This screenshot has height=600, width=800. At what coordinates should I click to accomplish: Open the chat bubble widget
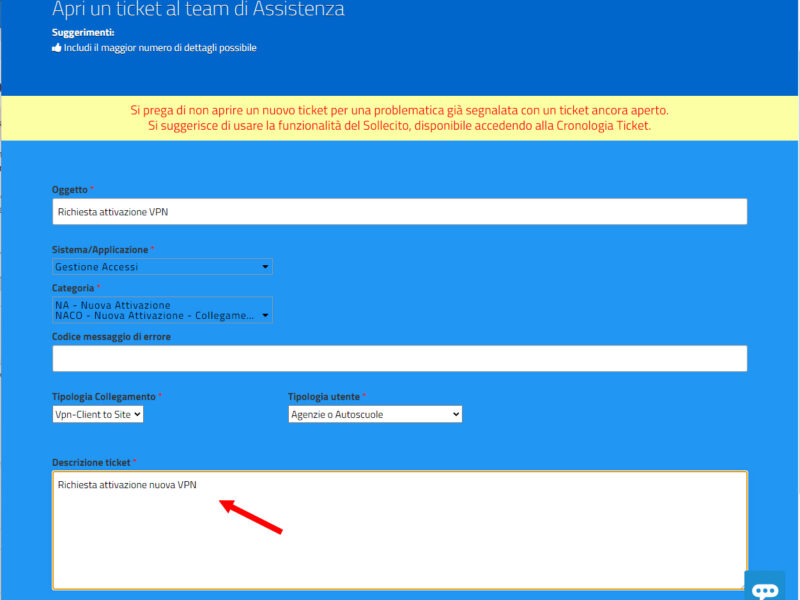765,588
